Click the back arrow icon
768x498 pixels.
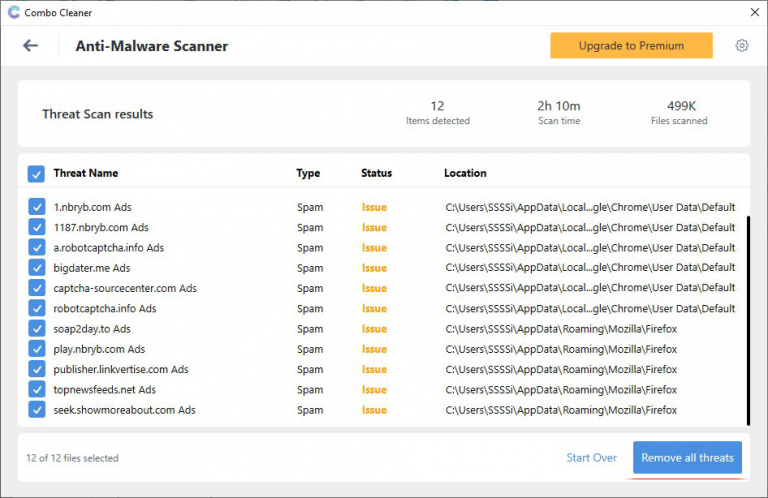point(30,46)
